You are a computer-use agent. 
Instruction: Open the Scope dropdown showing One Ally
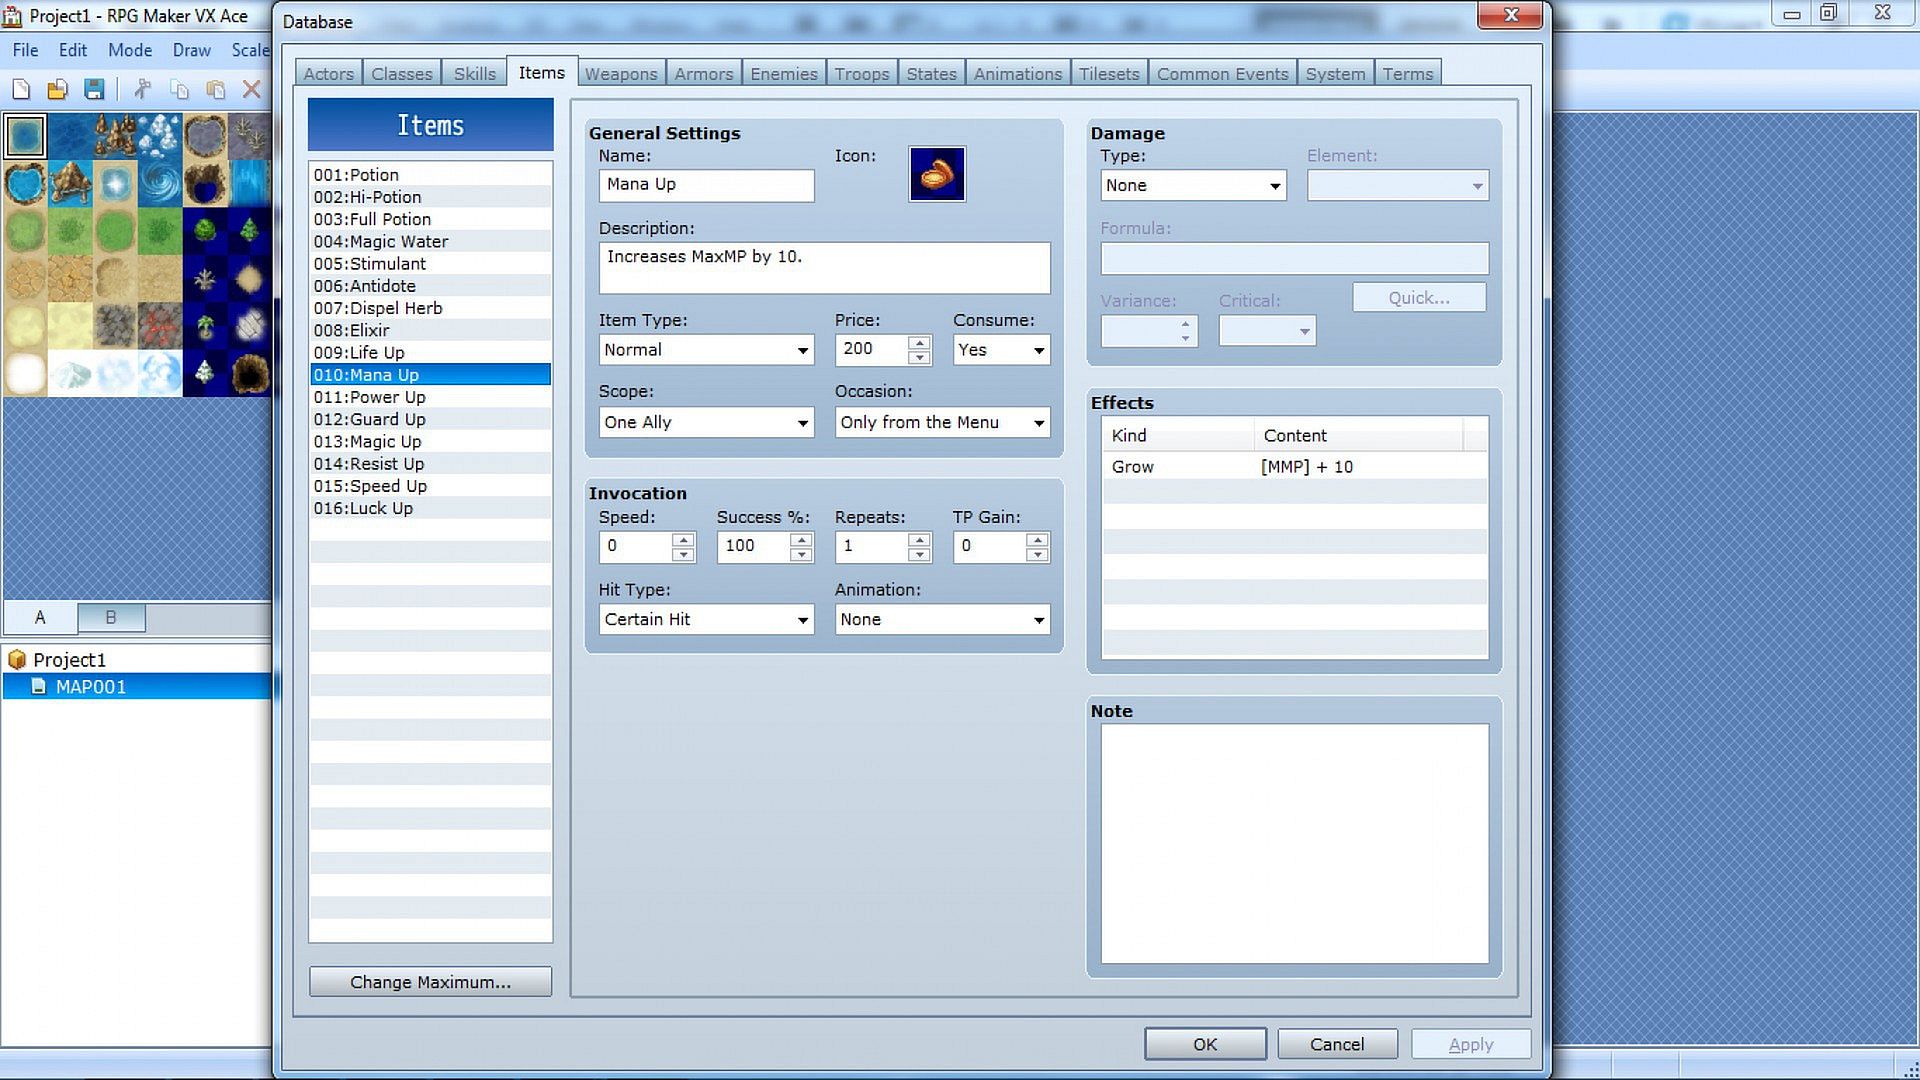pos(706,422)
